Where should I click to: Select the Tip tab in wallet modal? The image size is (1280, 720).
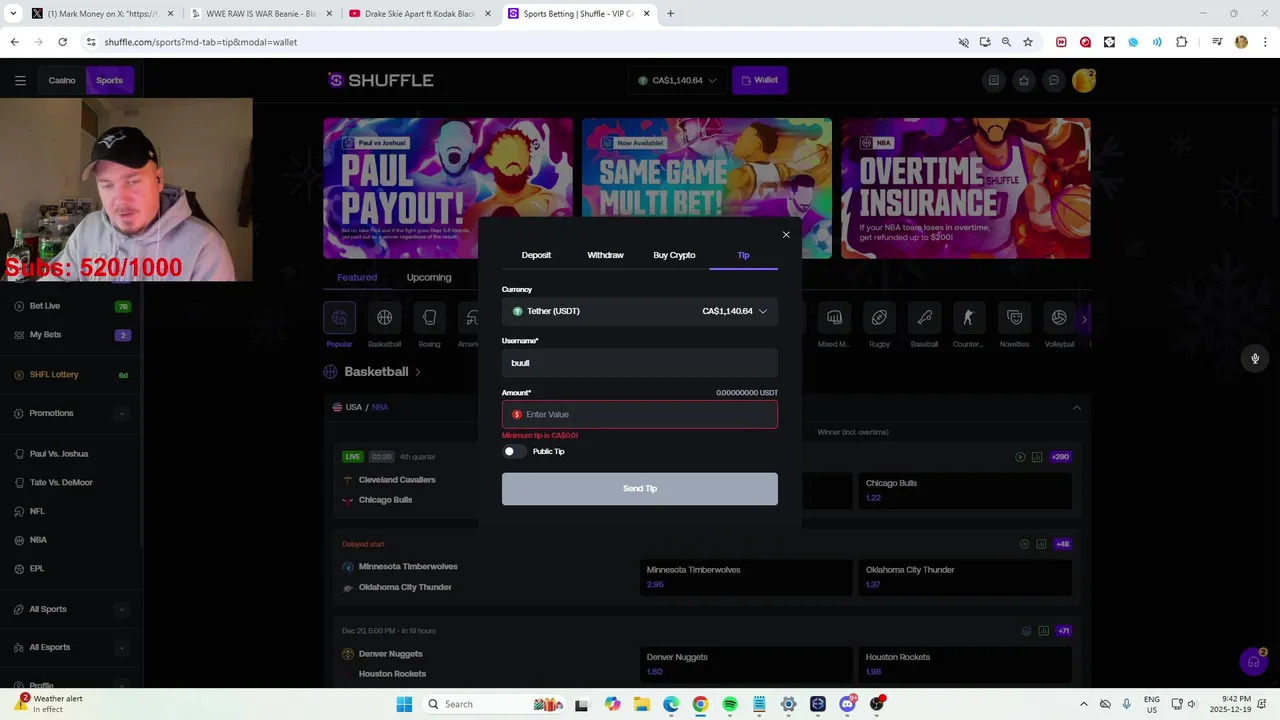click(743, 255)
